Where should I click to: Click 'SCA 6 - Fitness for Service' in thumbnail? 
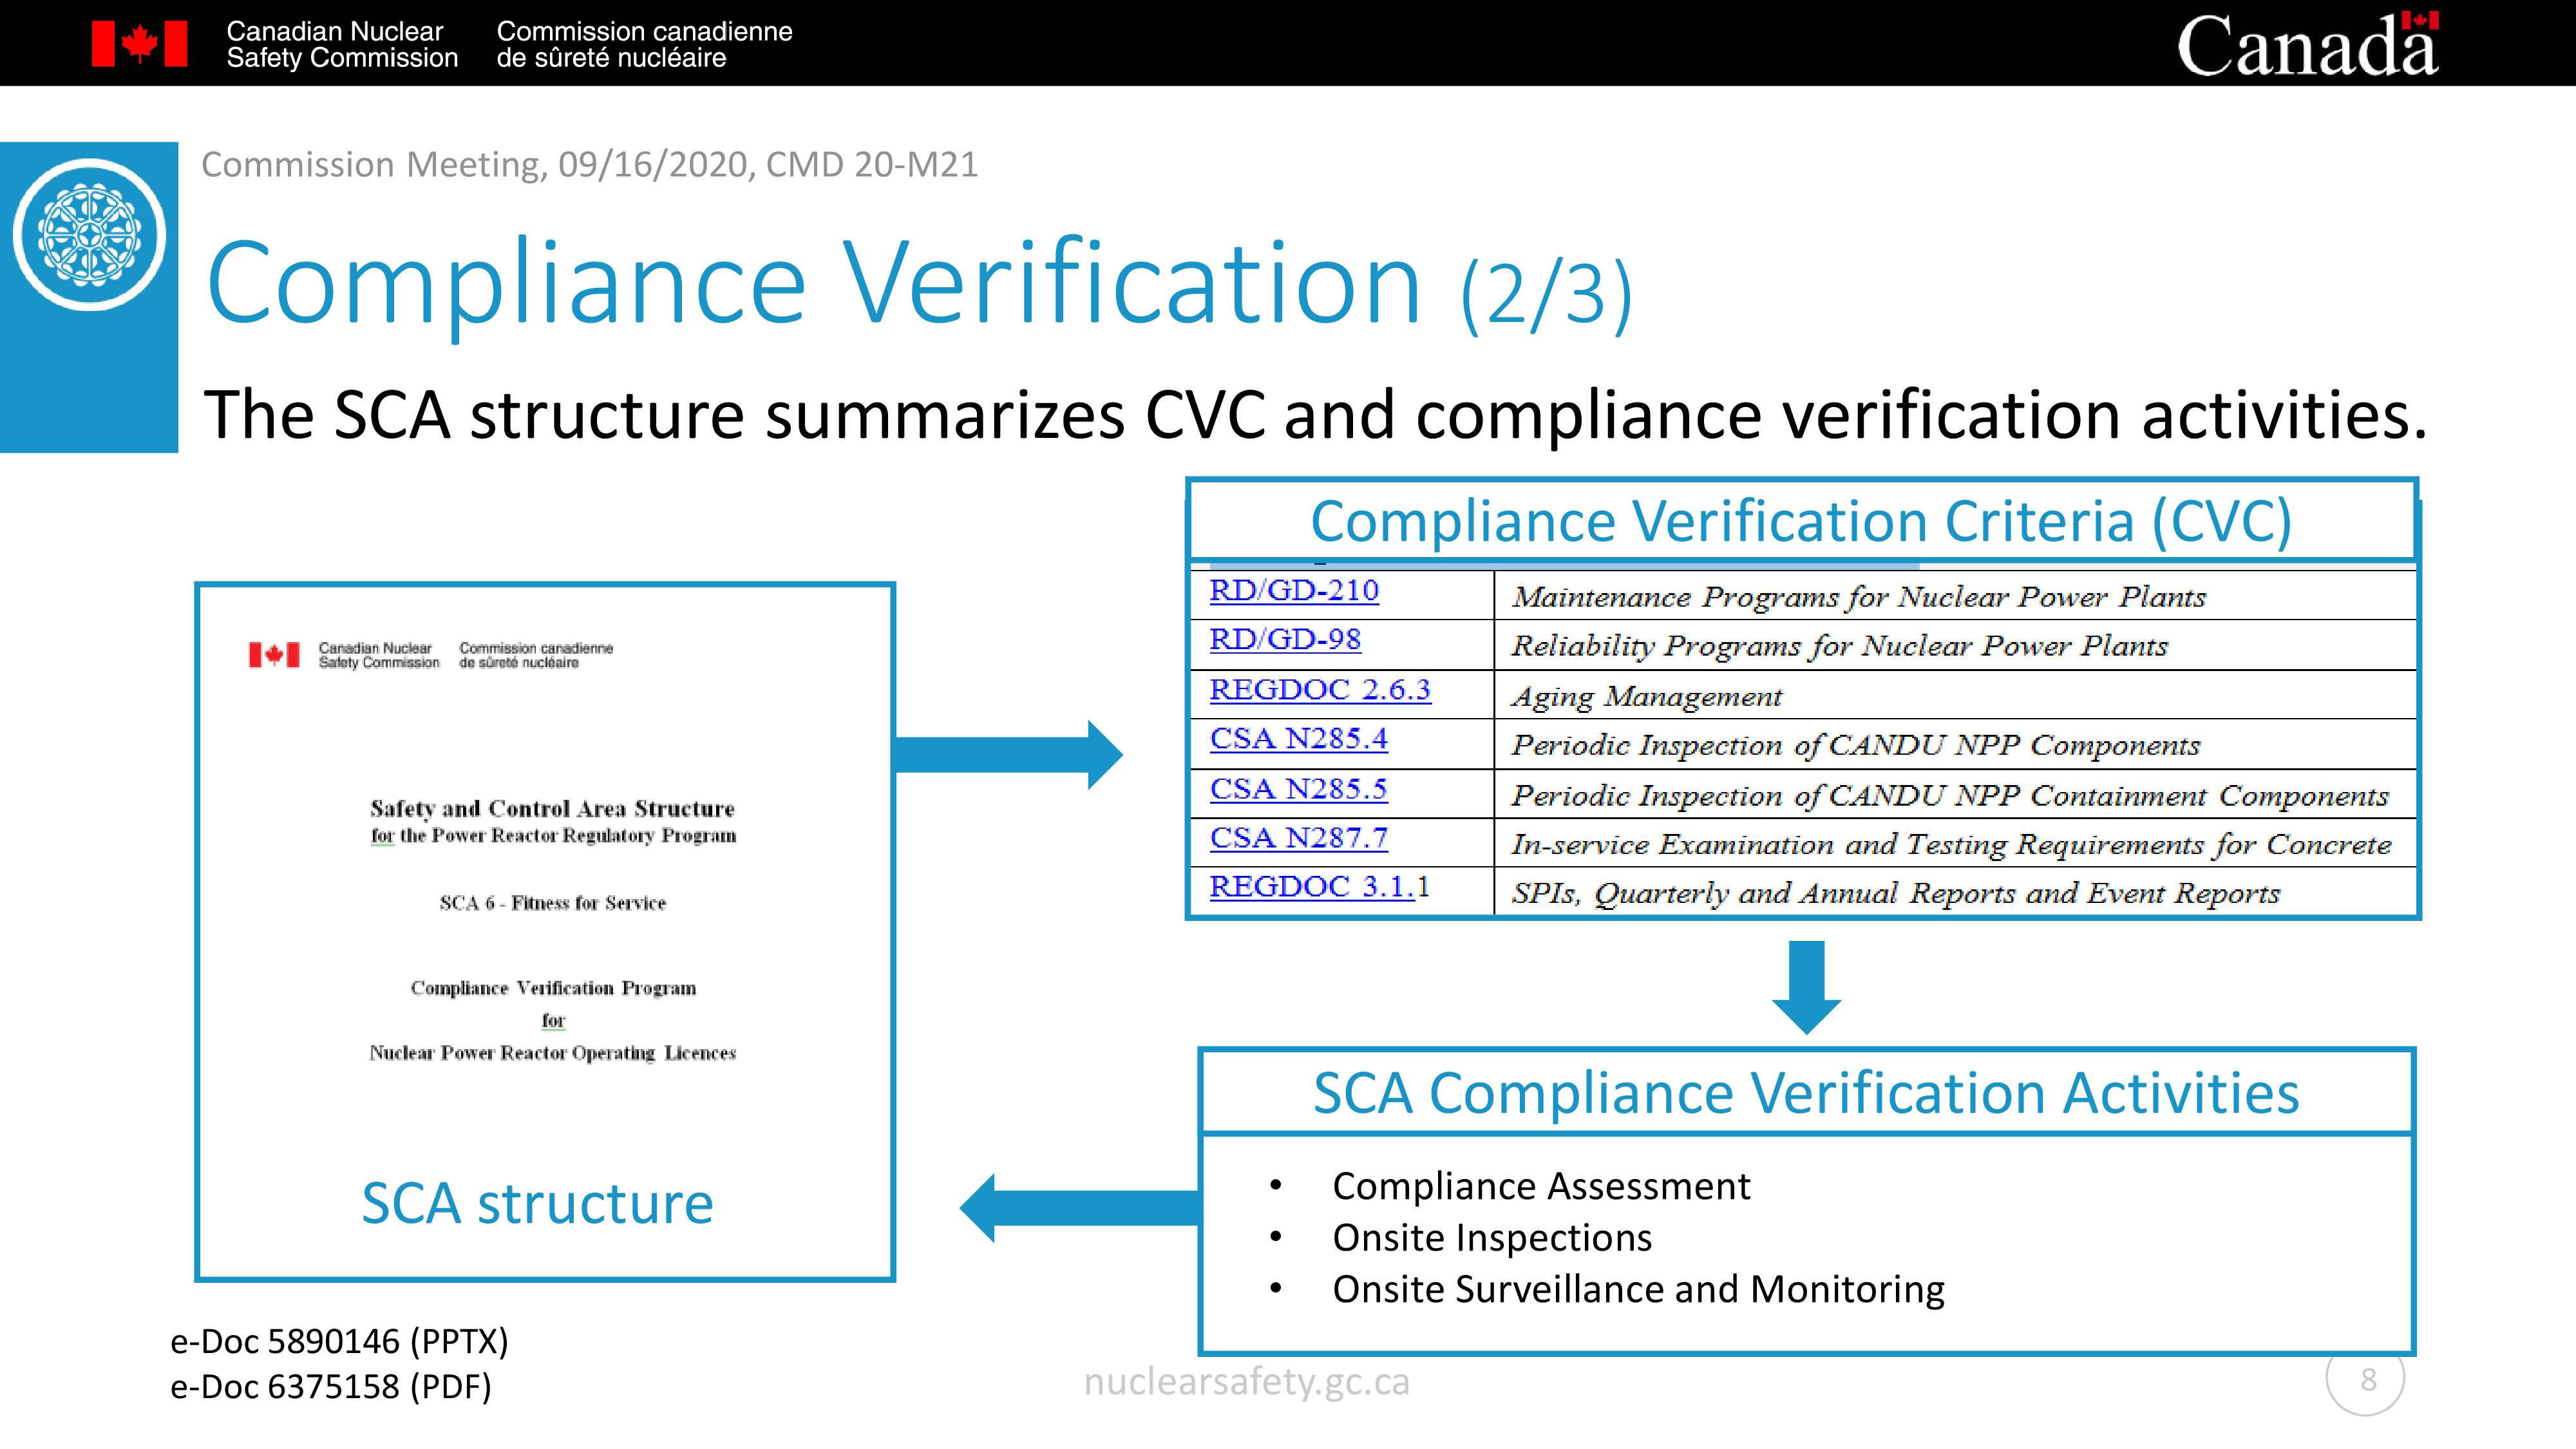click(x=552, y=903)
